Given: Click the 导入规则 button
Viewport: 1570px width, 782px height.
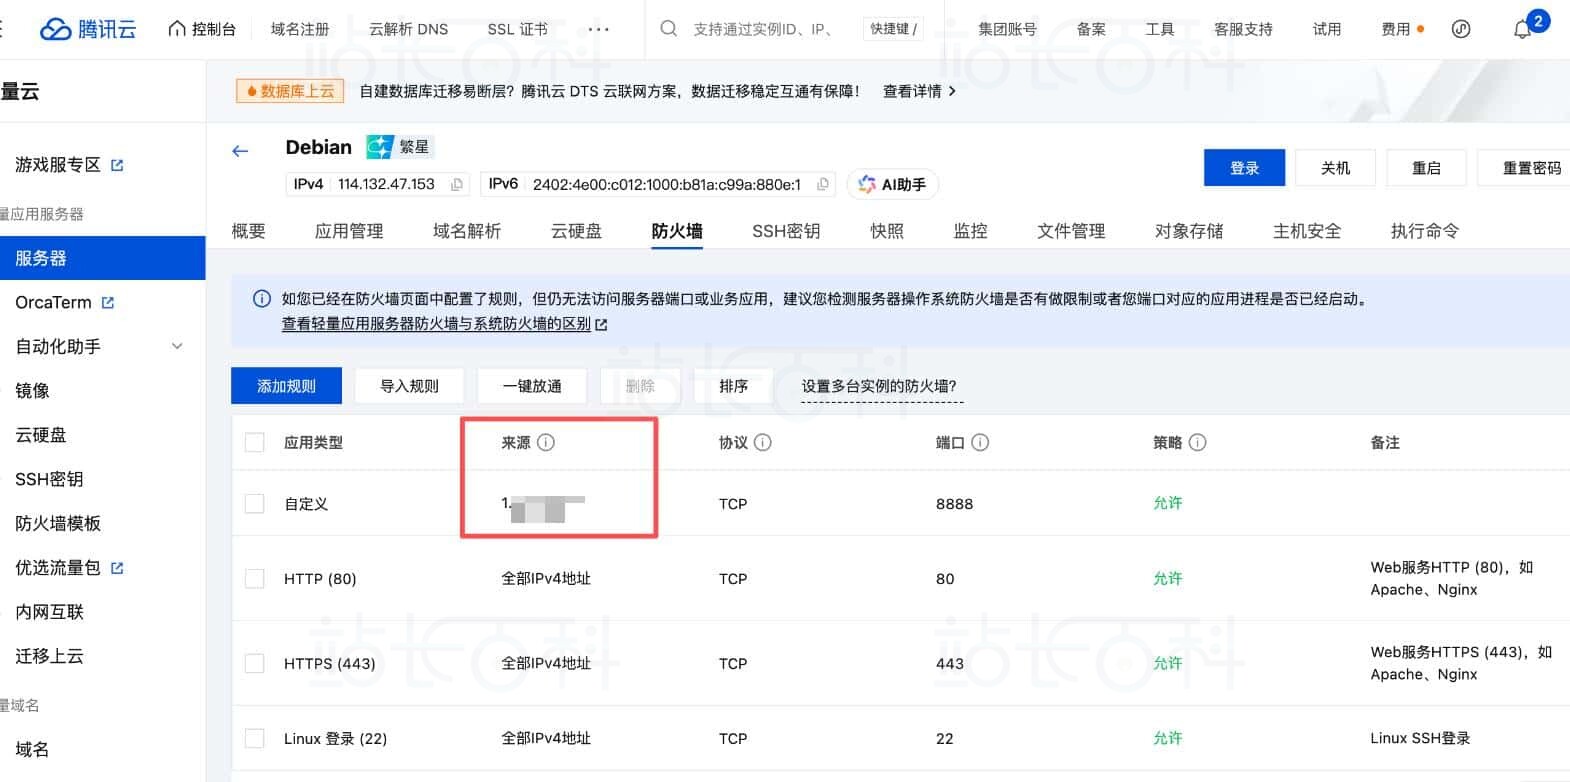Looking at the screenshot, I should tap(409, 386).
